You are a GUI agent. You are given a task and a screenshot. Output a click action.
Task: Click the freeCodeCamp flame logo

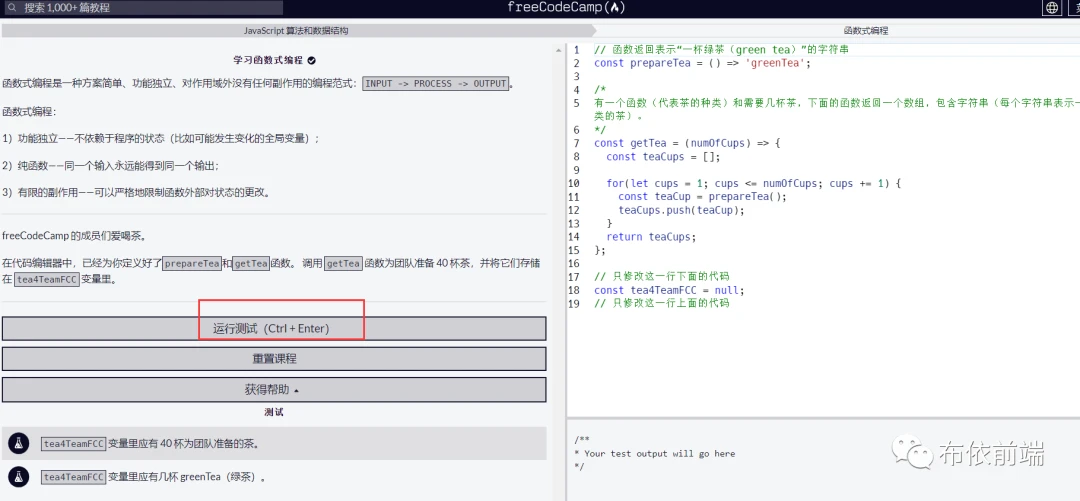[x=616, y=8]
